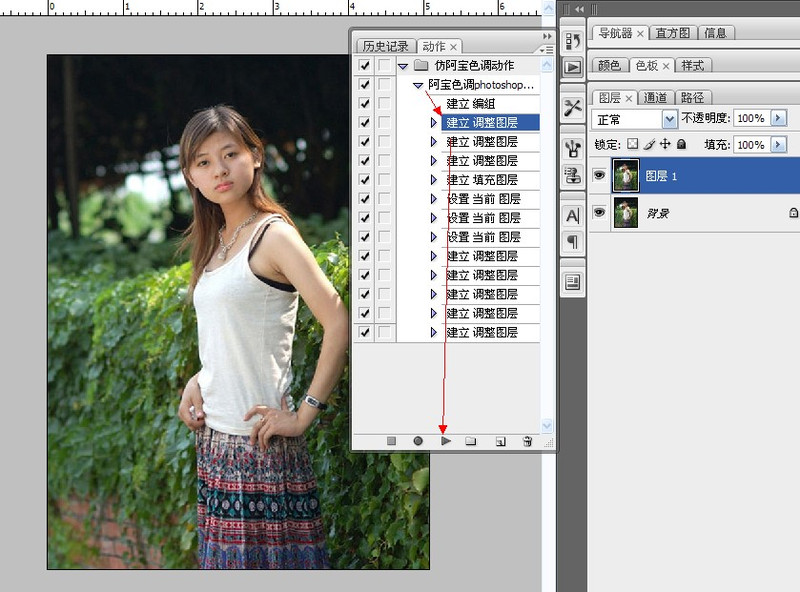Play the selected action step
Screen dimensions: 800x592
click(x=445, y=441)
